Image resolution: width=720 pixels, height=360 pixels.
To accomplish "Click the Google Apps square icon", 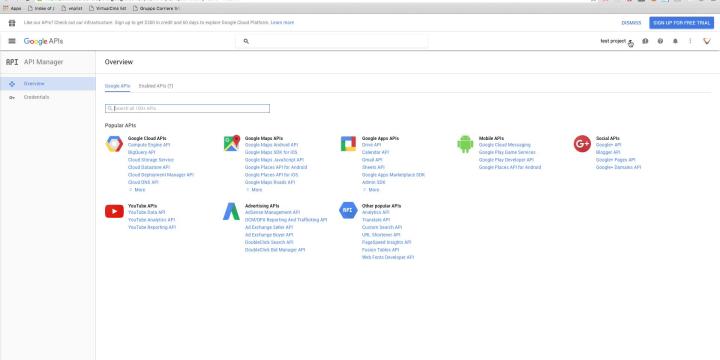I will pyautogui.click(x=348, y=143).
